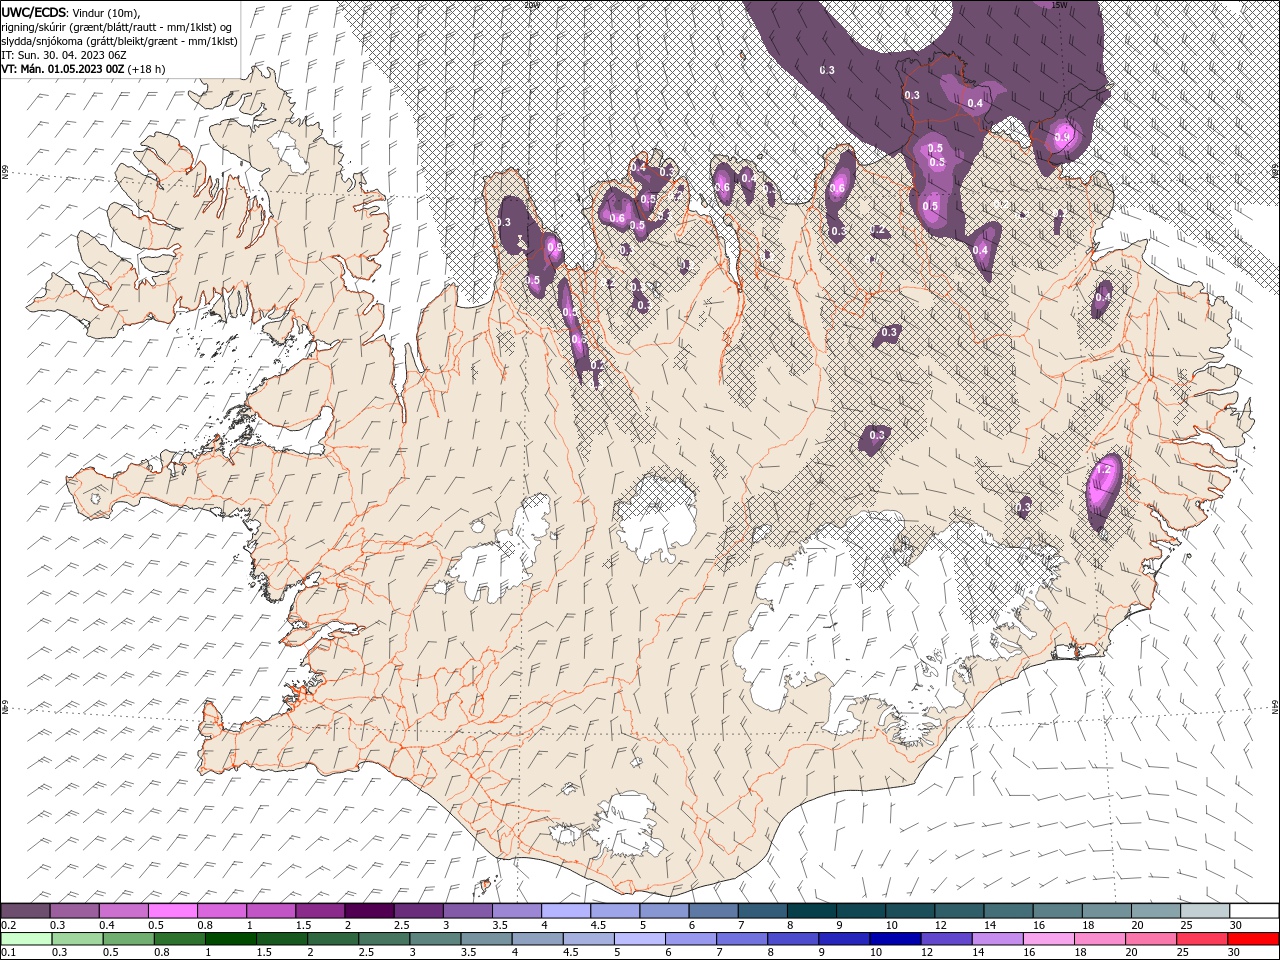Click the 'VT: Mán. 01.05.2023 00Z' valid time

(x=62, y=69)
